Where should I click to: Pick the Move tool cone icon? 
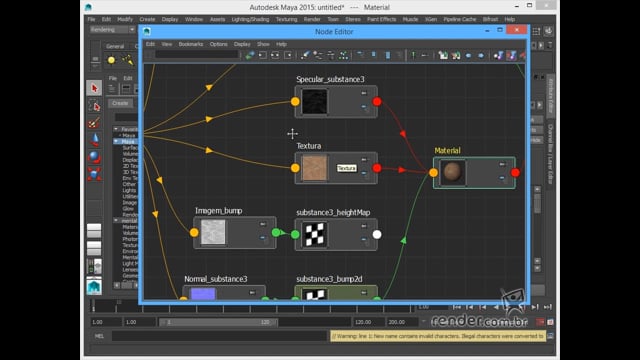click(x=94, y=140)
